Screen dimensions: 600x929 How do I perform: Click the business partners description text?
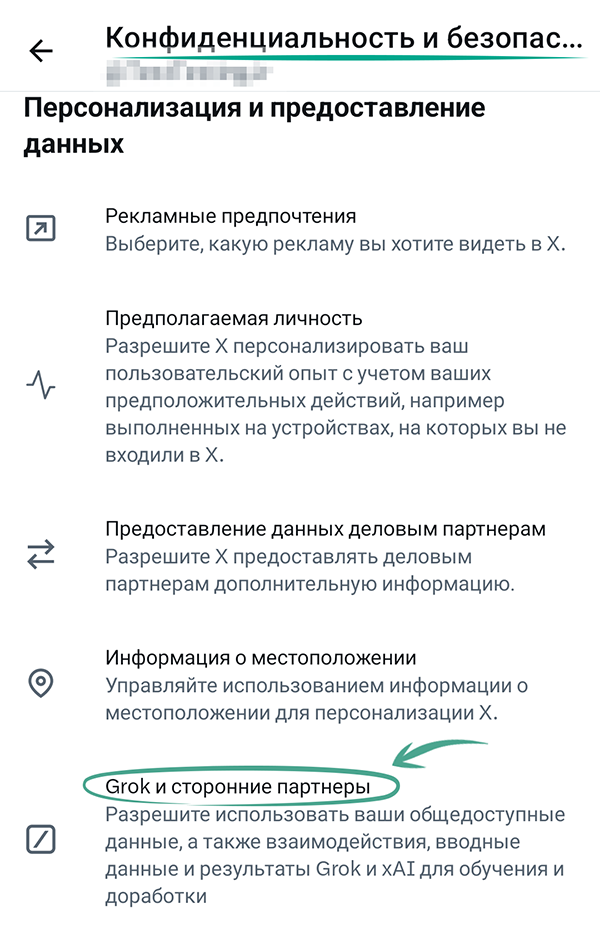pyautogui.click(x=309, y=569)
